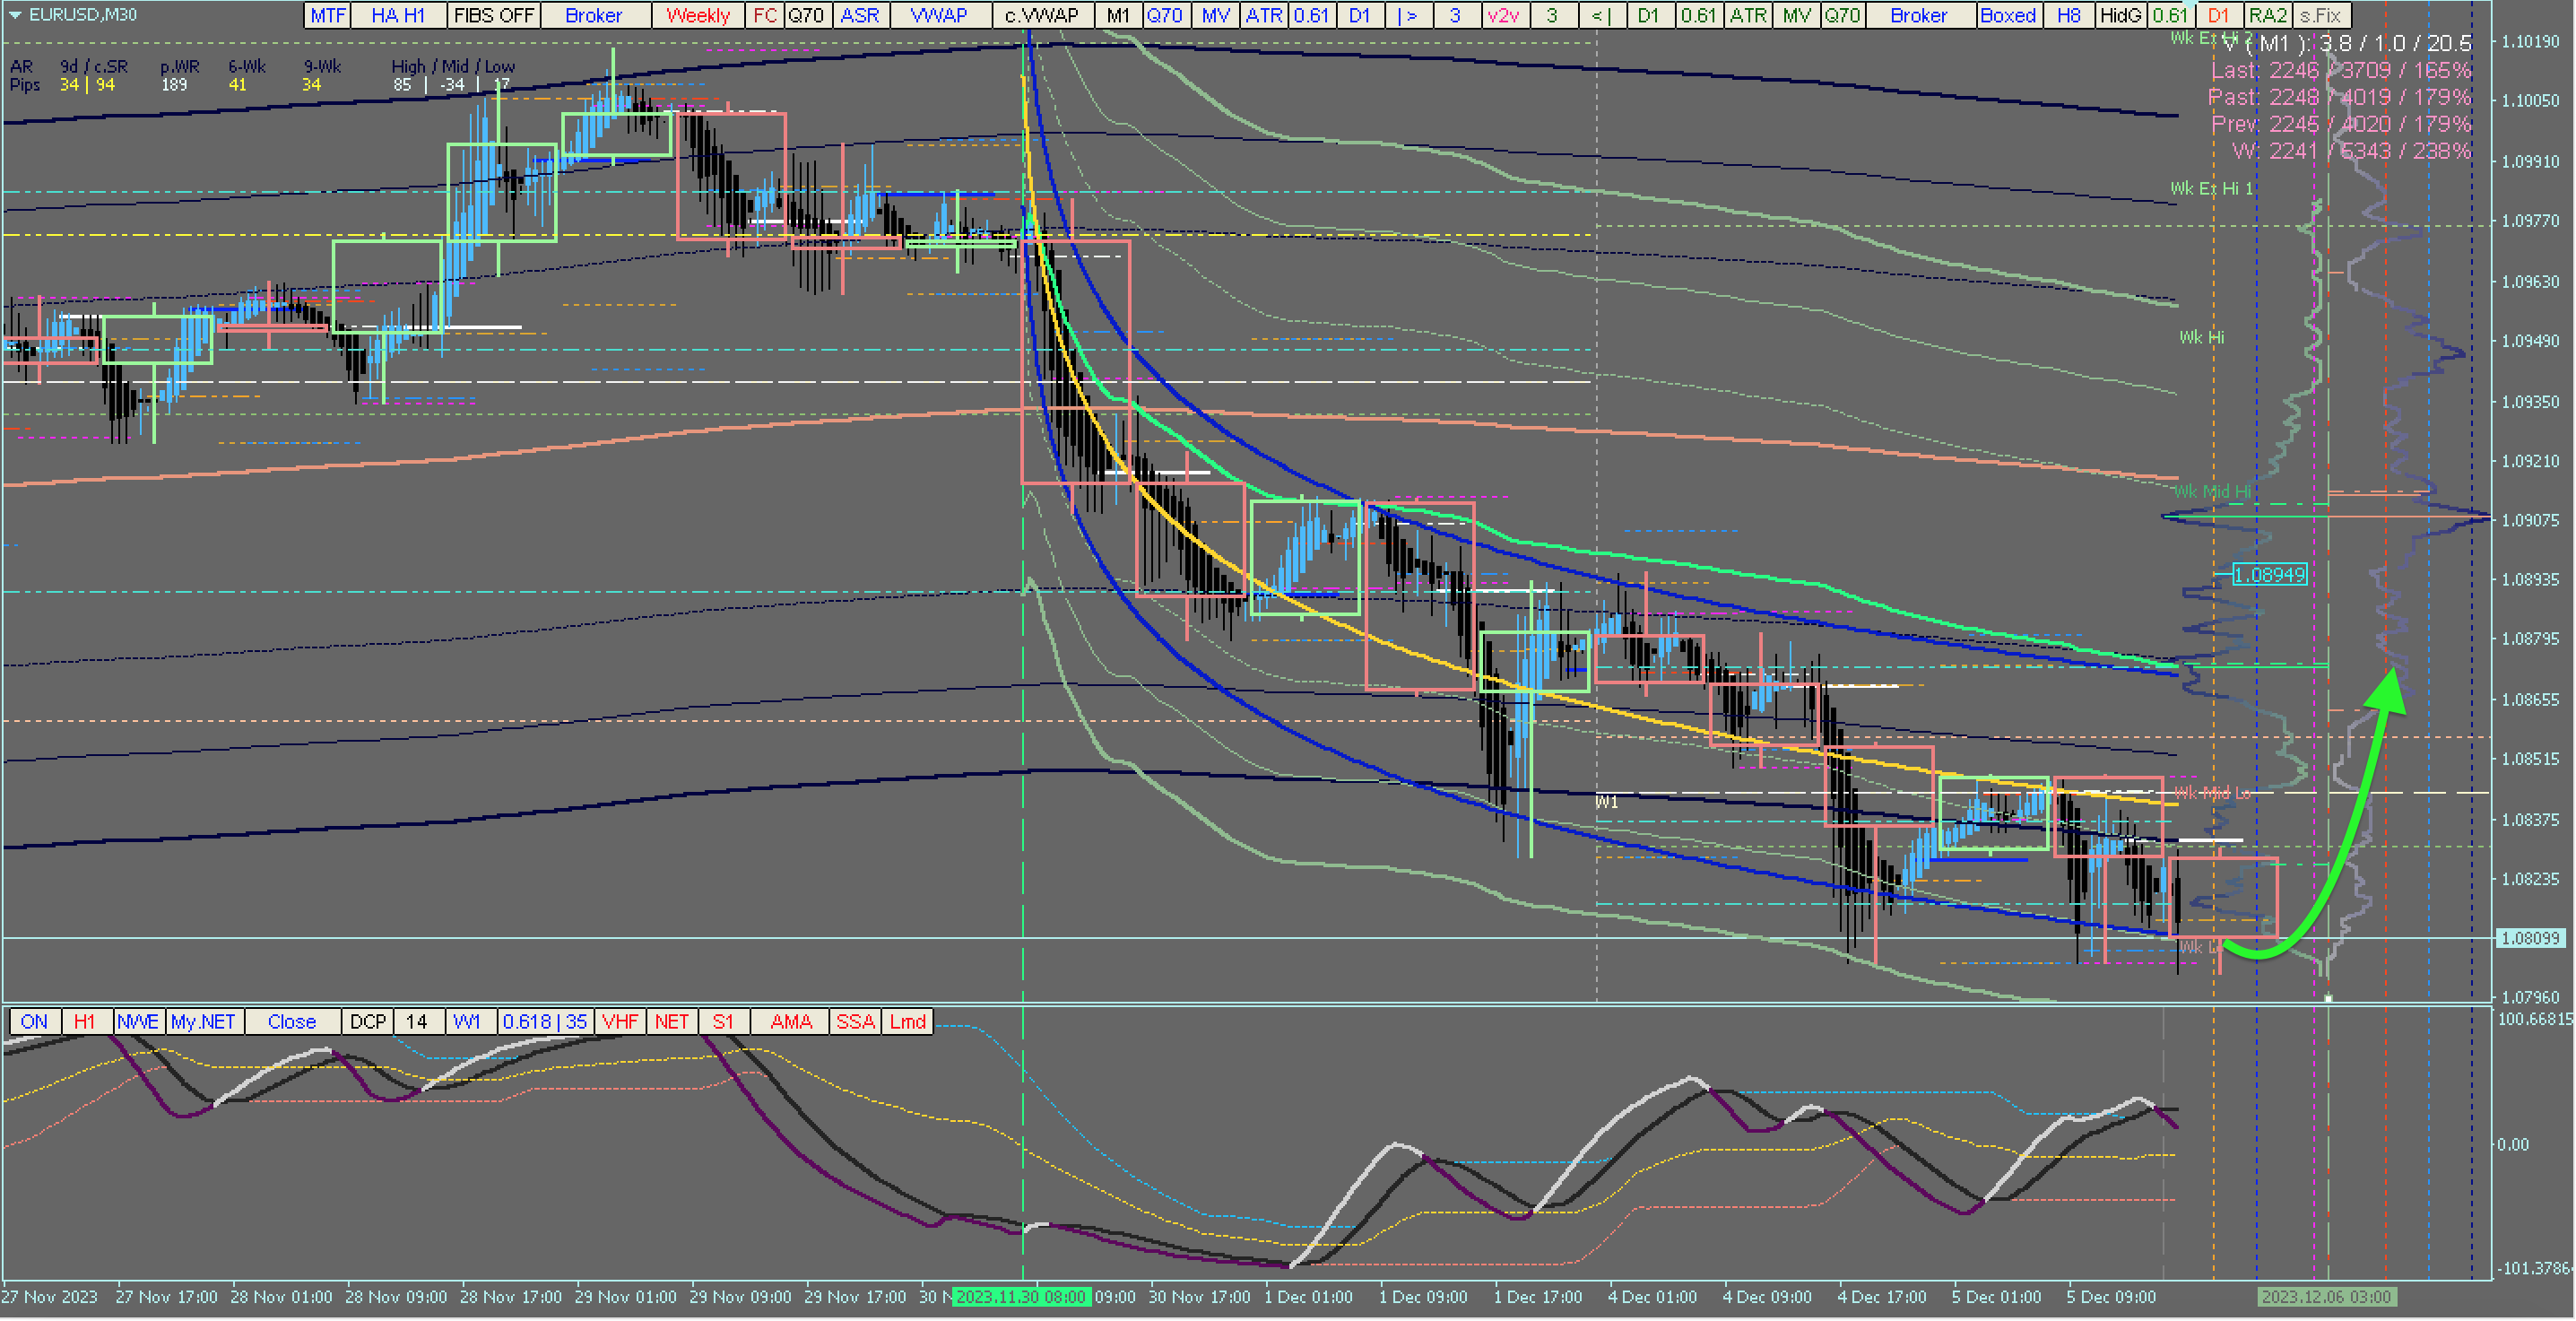Click the 2023.11.30 08:00 time marker

point(1020,1296)
